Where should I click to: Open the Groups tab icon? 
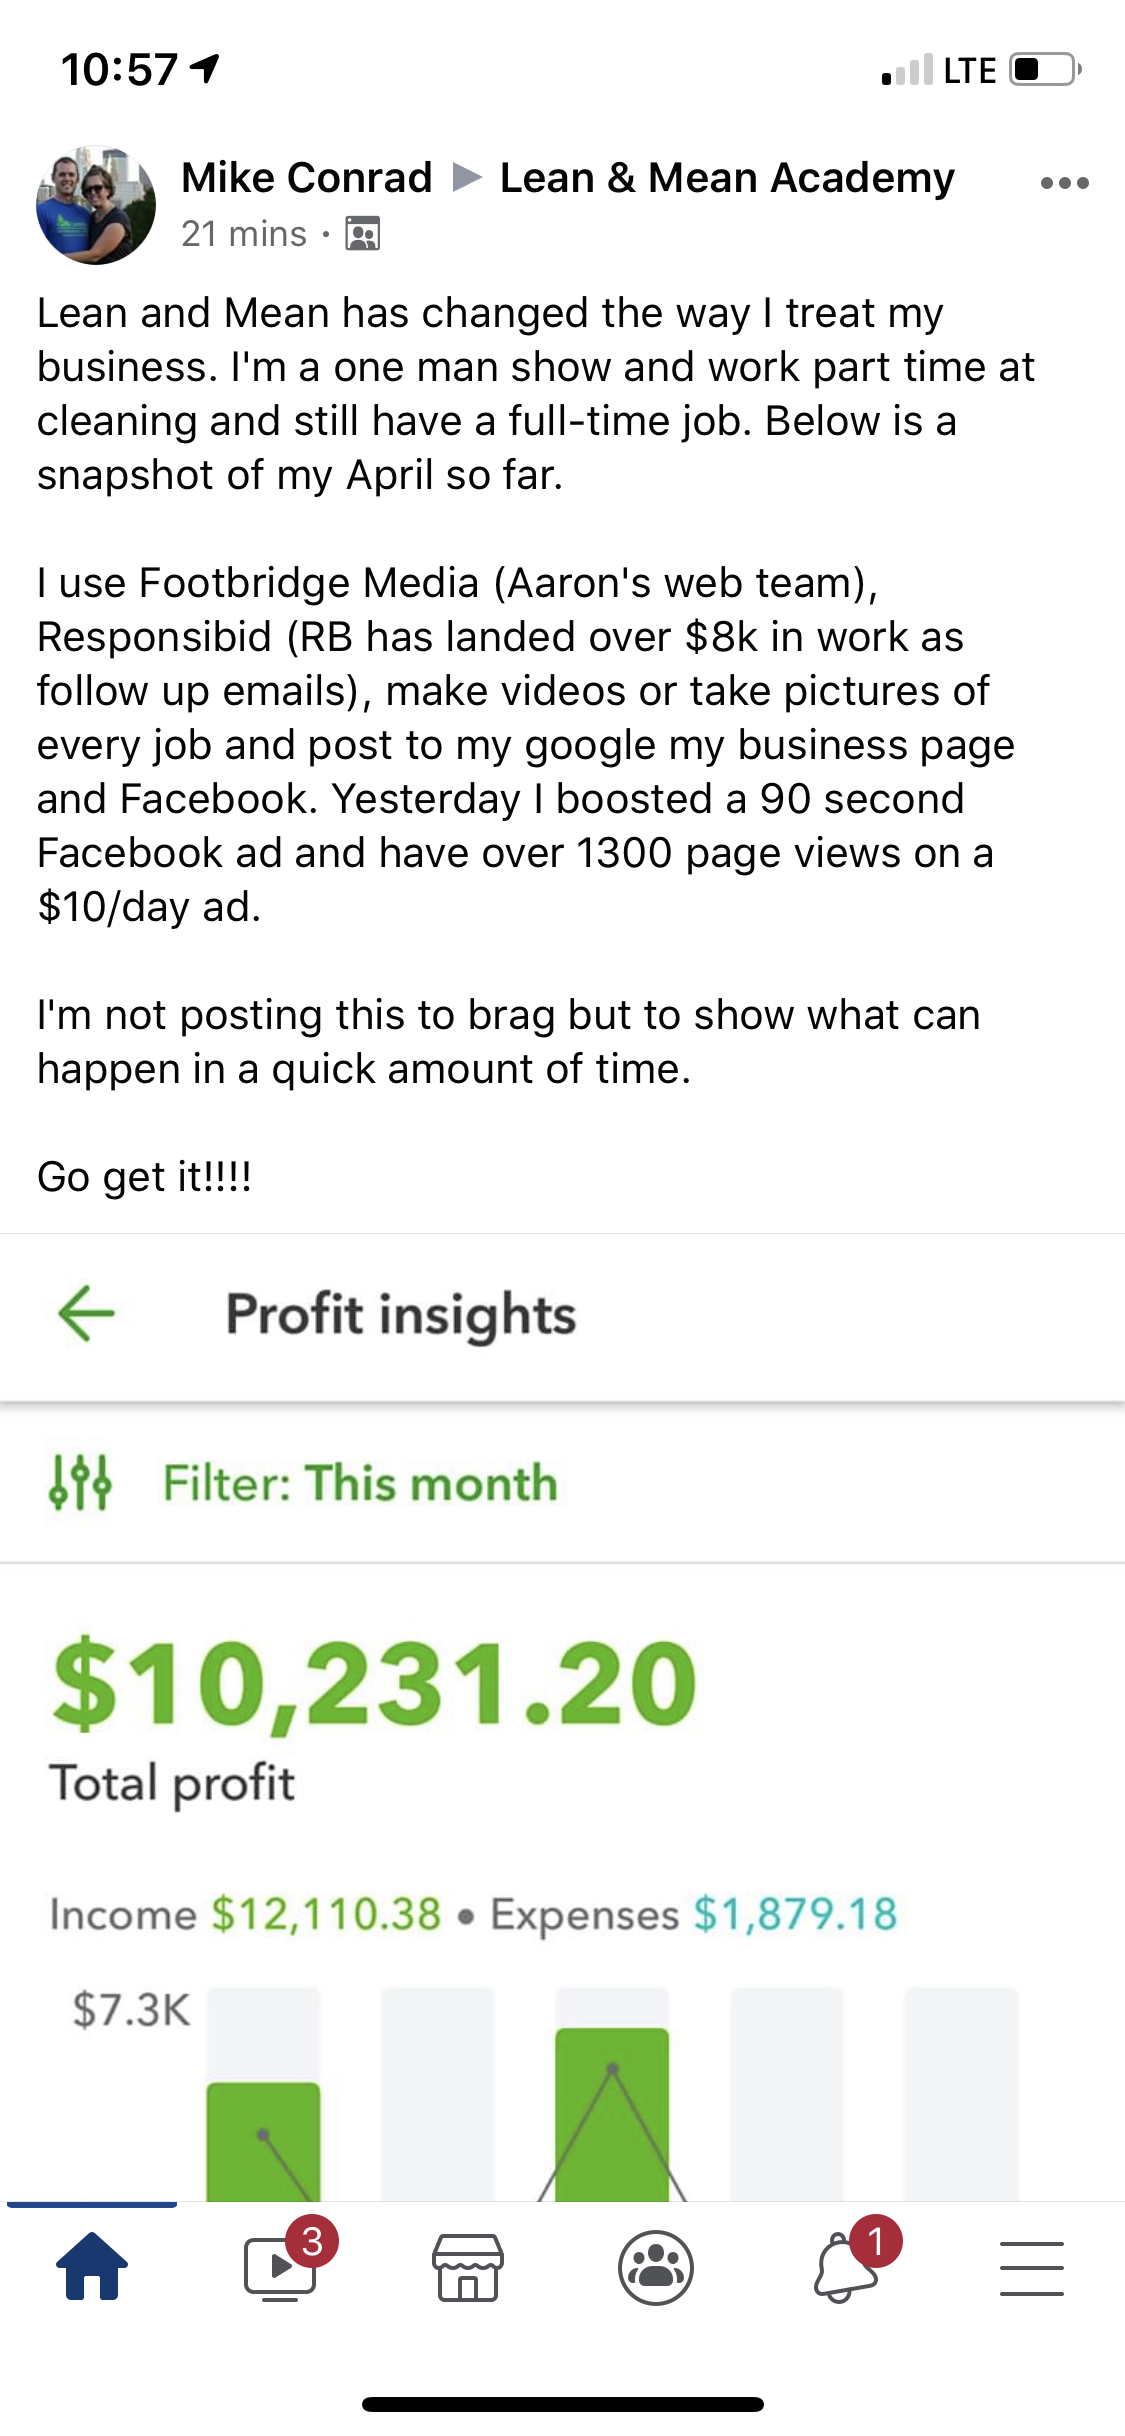[x=655, y=2266]
